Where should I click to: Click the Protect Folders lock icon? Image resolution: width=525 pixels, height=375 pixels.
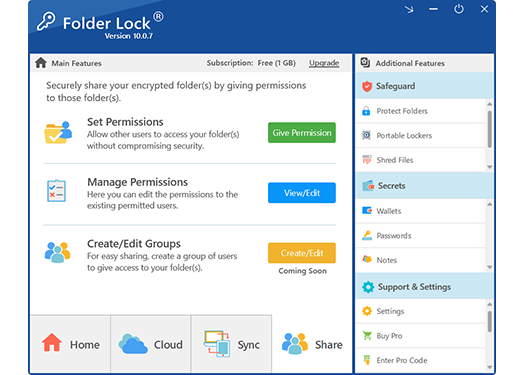click(366, 111)
